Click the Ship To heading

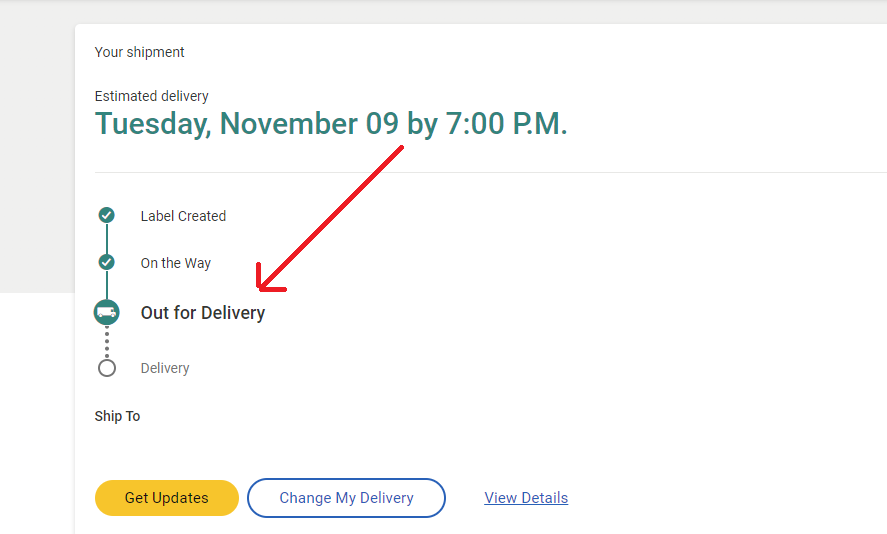click(117, 416)
